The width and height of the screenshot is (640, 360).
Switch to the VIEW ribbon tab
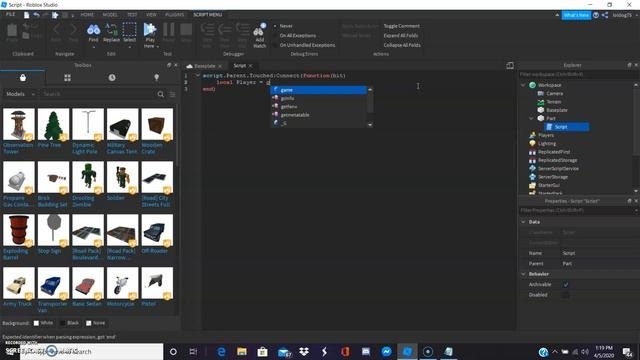click(151, 15)
